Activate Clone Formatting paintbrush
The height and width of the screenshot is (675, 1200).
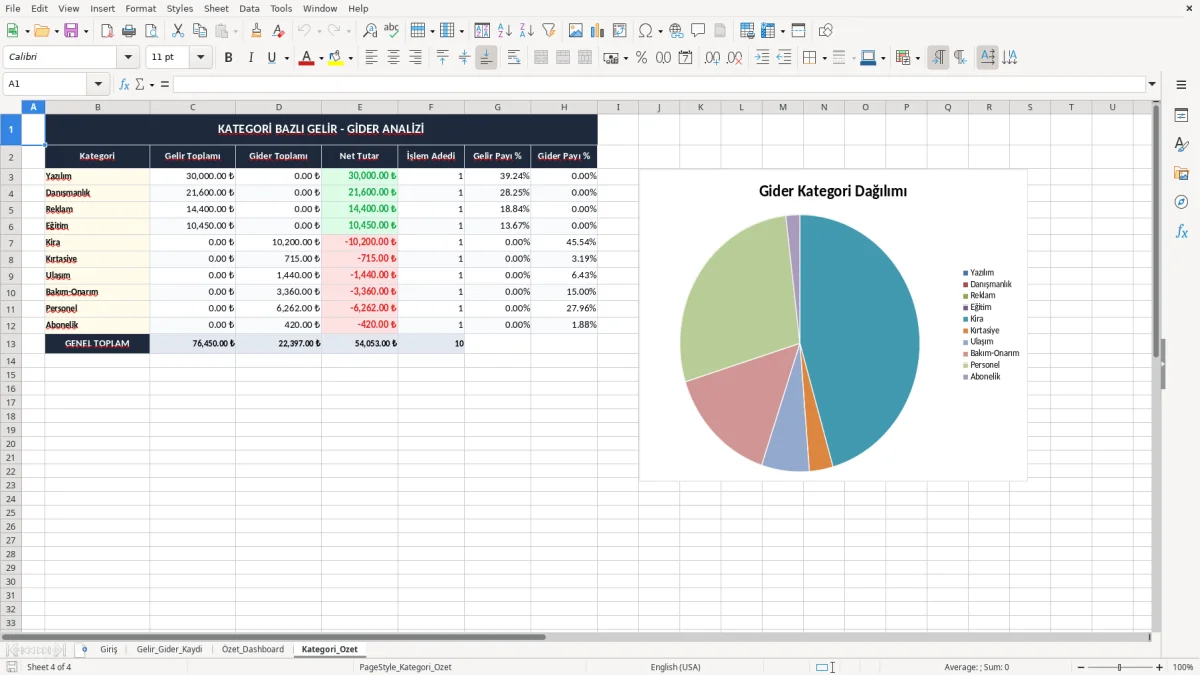(x=256, y=31)
